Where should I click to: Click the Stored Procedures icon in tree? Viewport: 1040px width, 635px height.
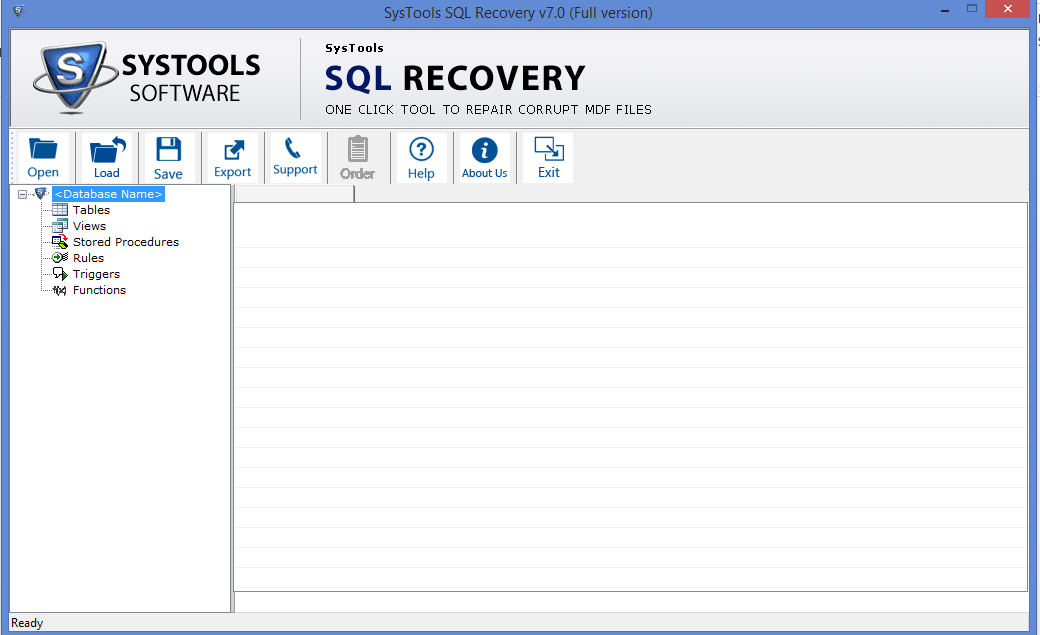click(60, 242)
